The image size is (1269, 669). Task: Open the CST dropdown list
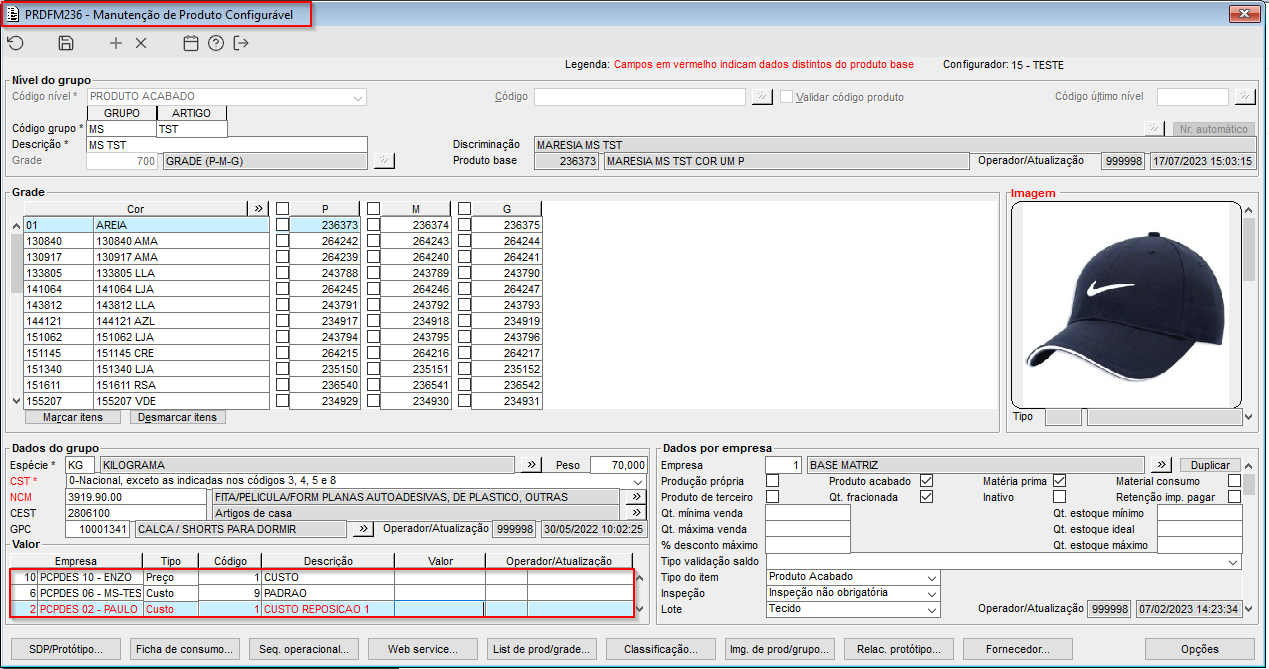(x=638, y=481)
